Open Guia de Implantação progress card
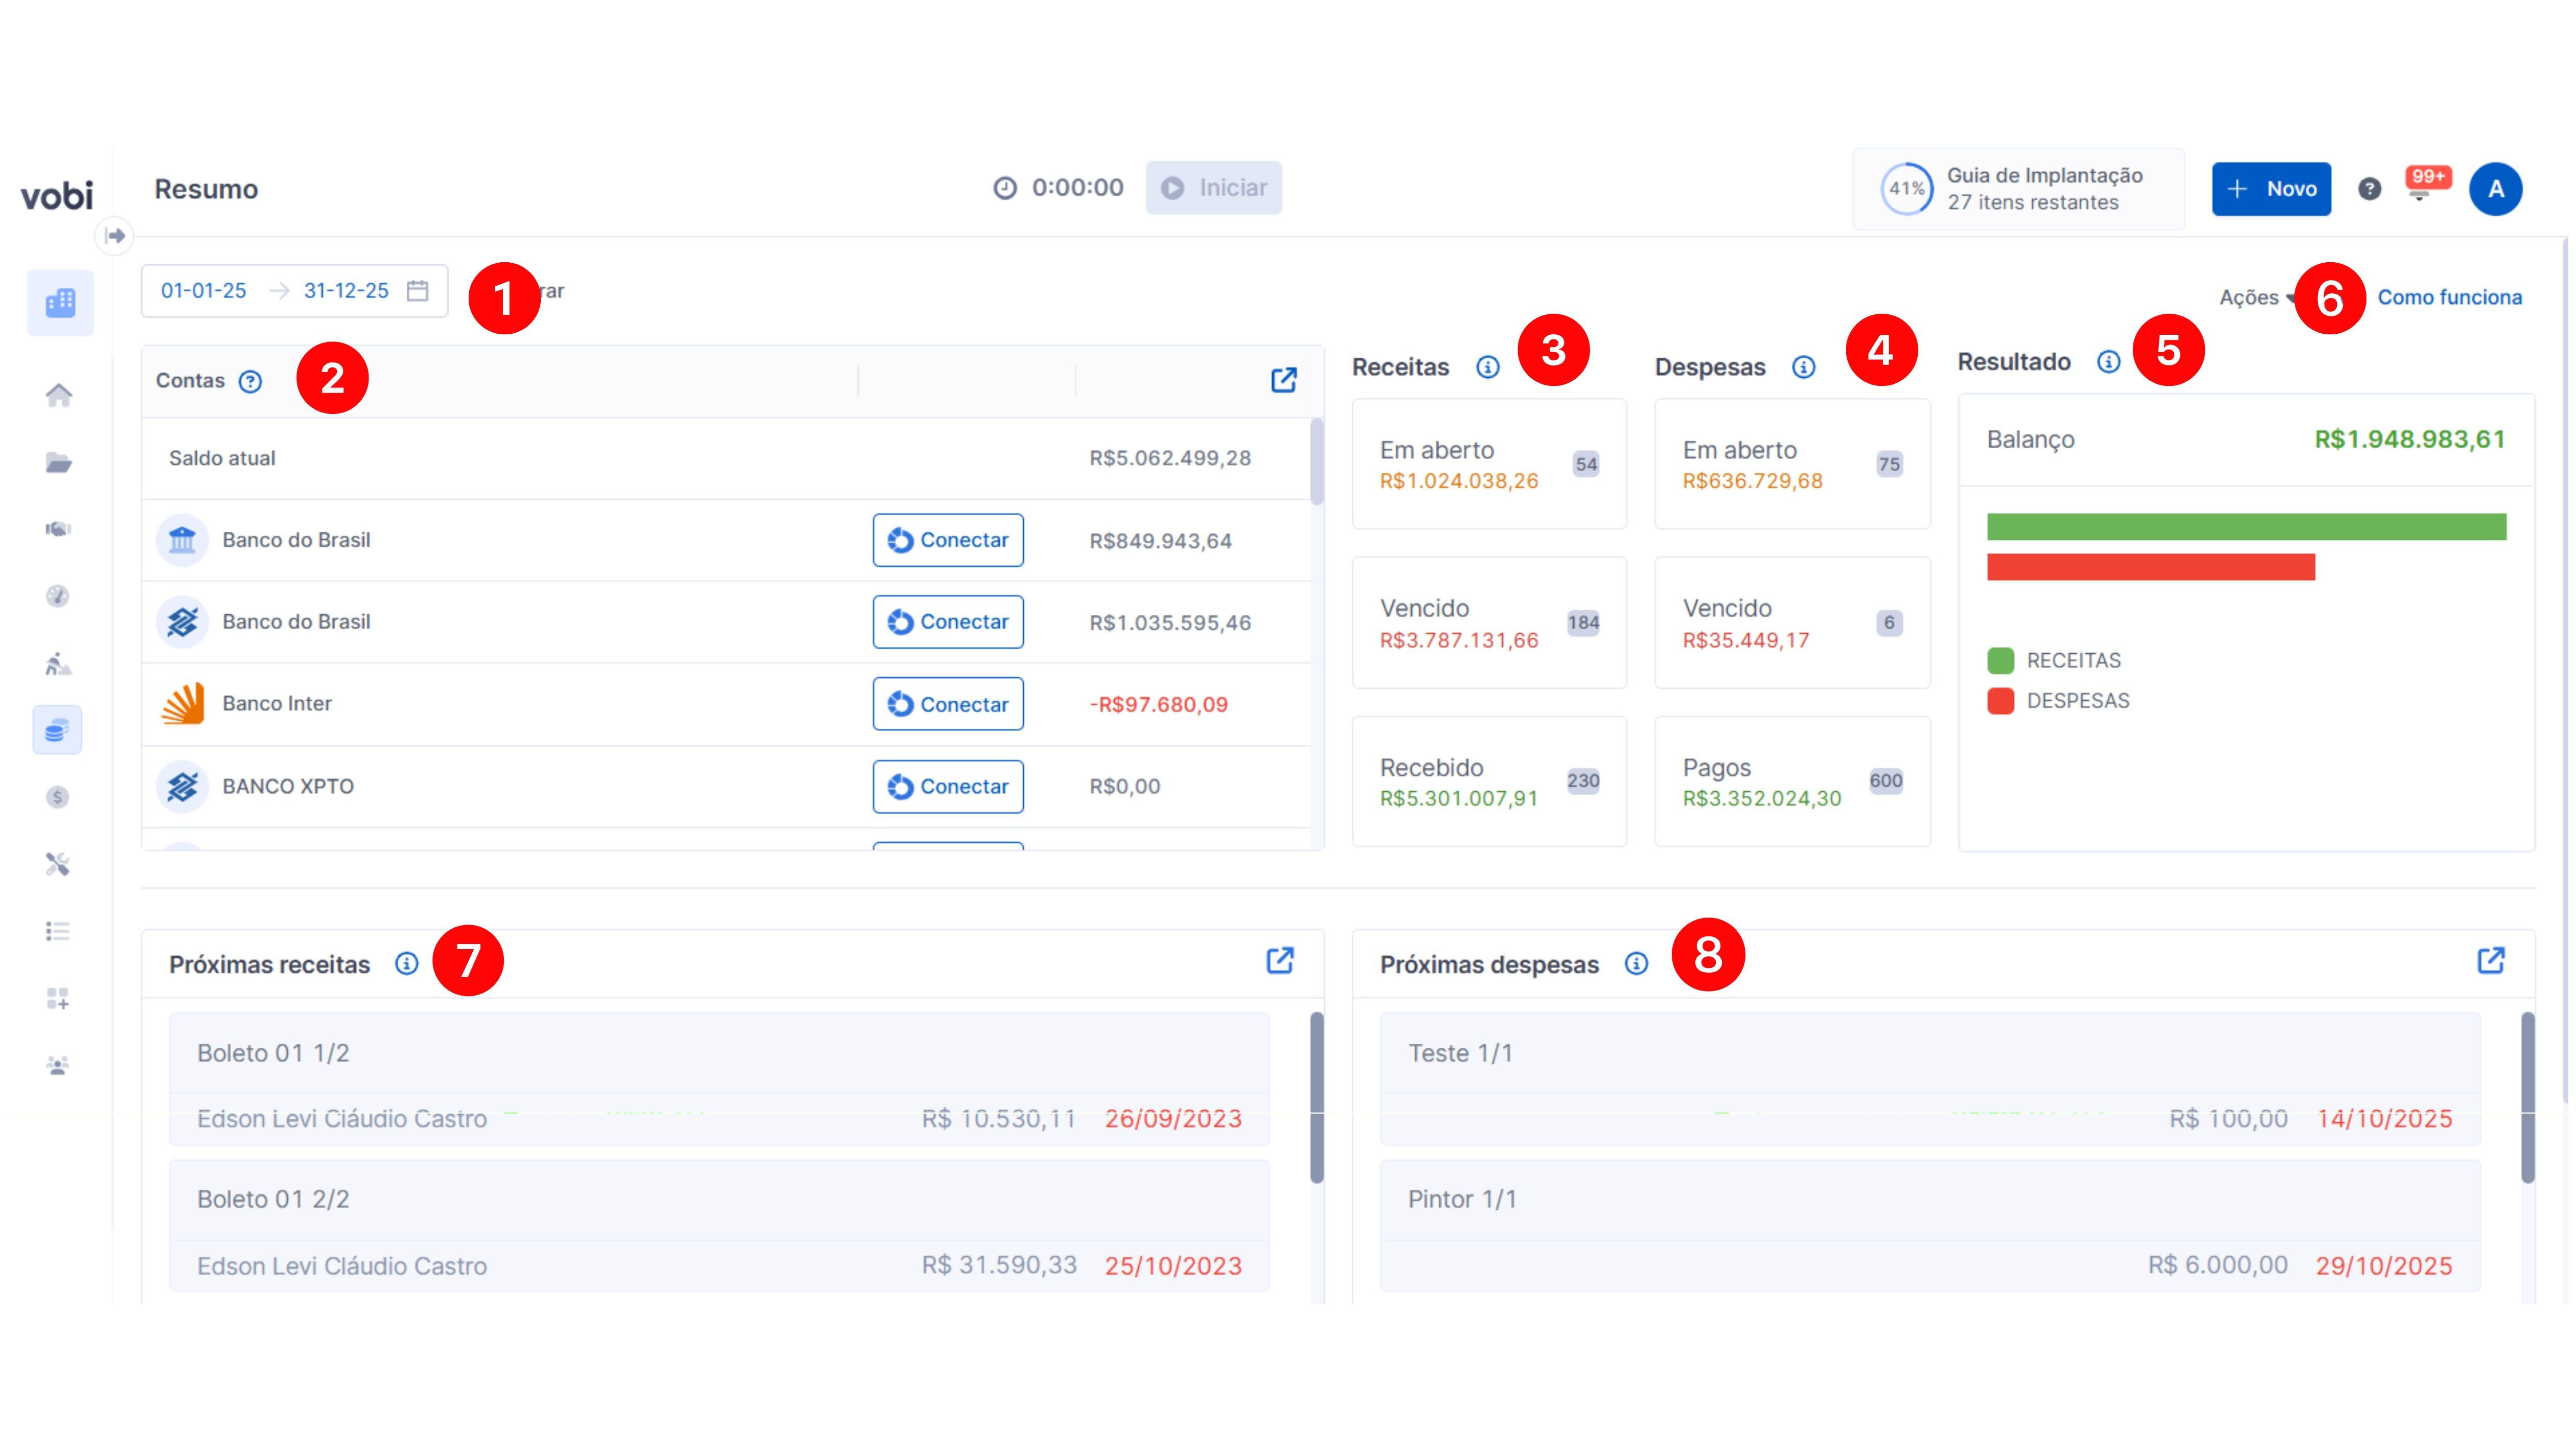2576x1449 pixels. point(2017,189)
